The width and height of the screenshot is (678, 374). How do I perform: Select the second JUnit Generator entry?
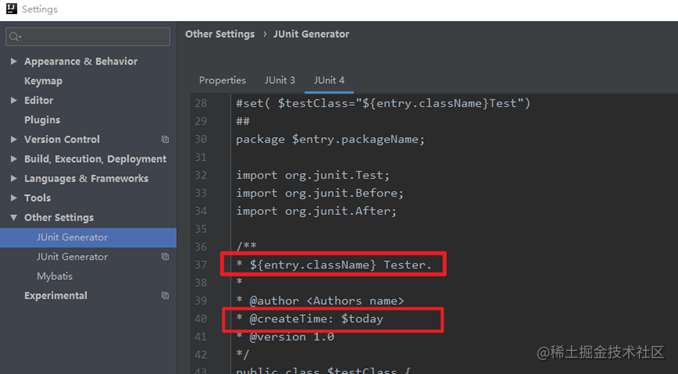pos(72,257)
